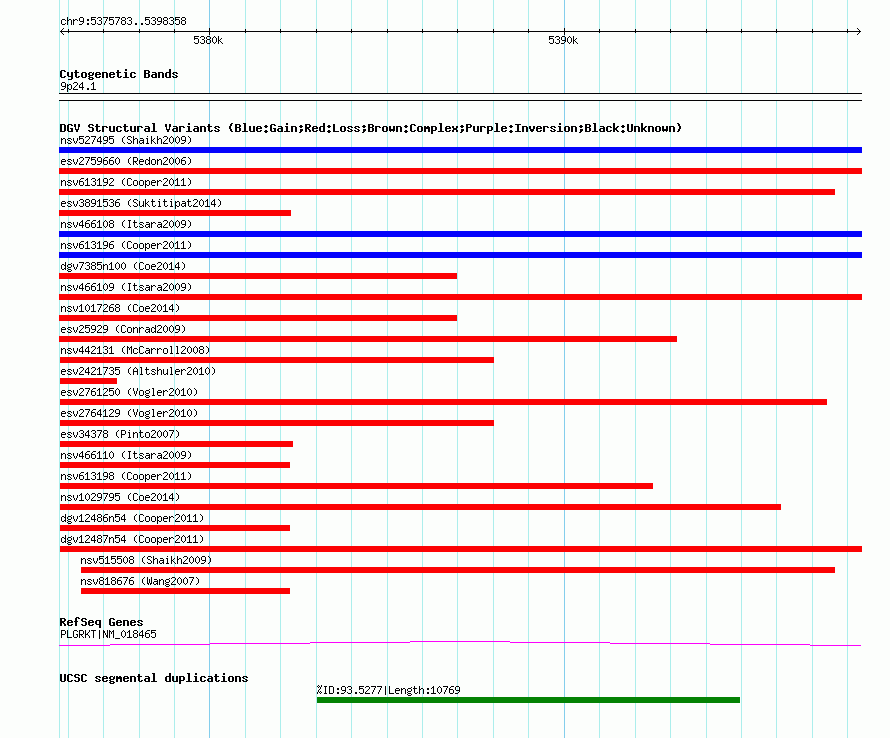Select the nsv527495 (Shaikh2009) label
This screenshot has width=890, height=738.
pos(126,140)
